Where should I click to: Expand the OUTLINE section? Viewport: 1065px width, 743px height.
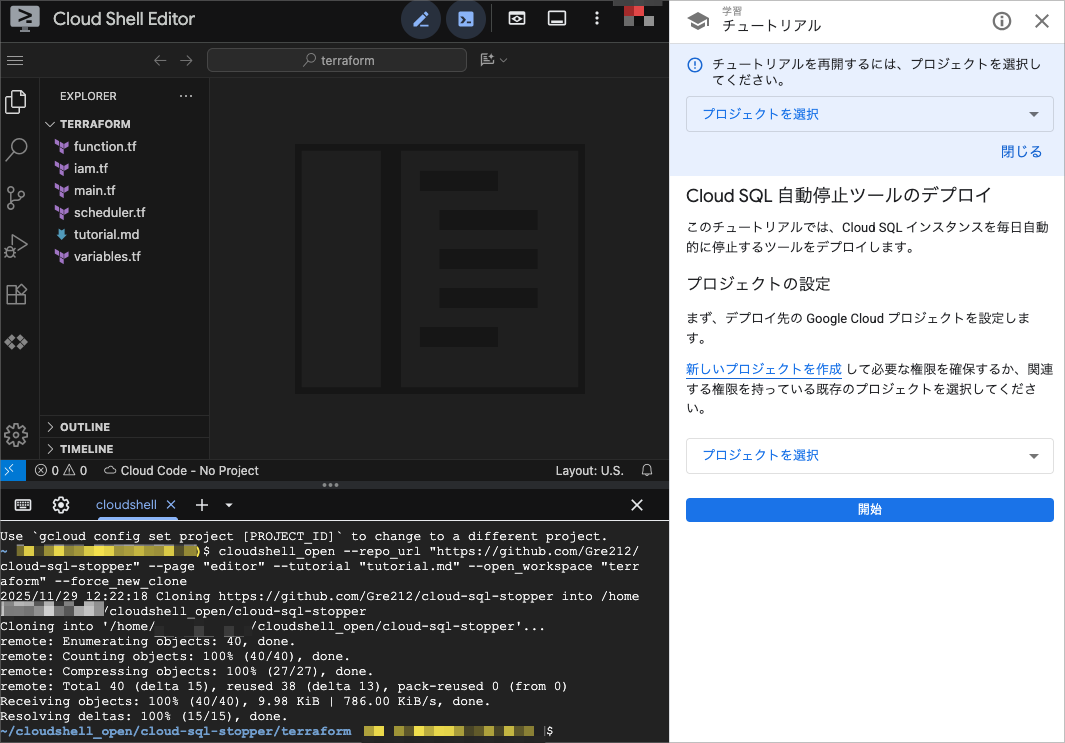(85, 427)
